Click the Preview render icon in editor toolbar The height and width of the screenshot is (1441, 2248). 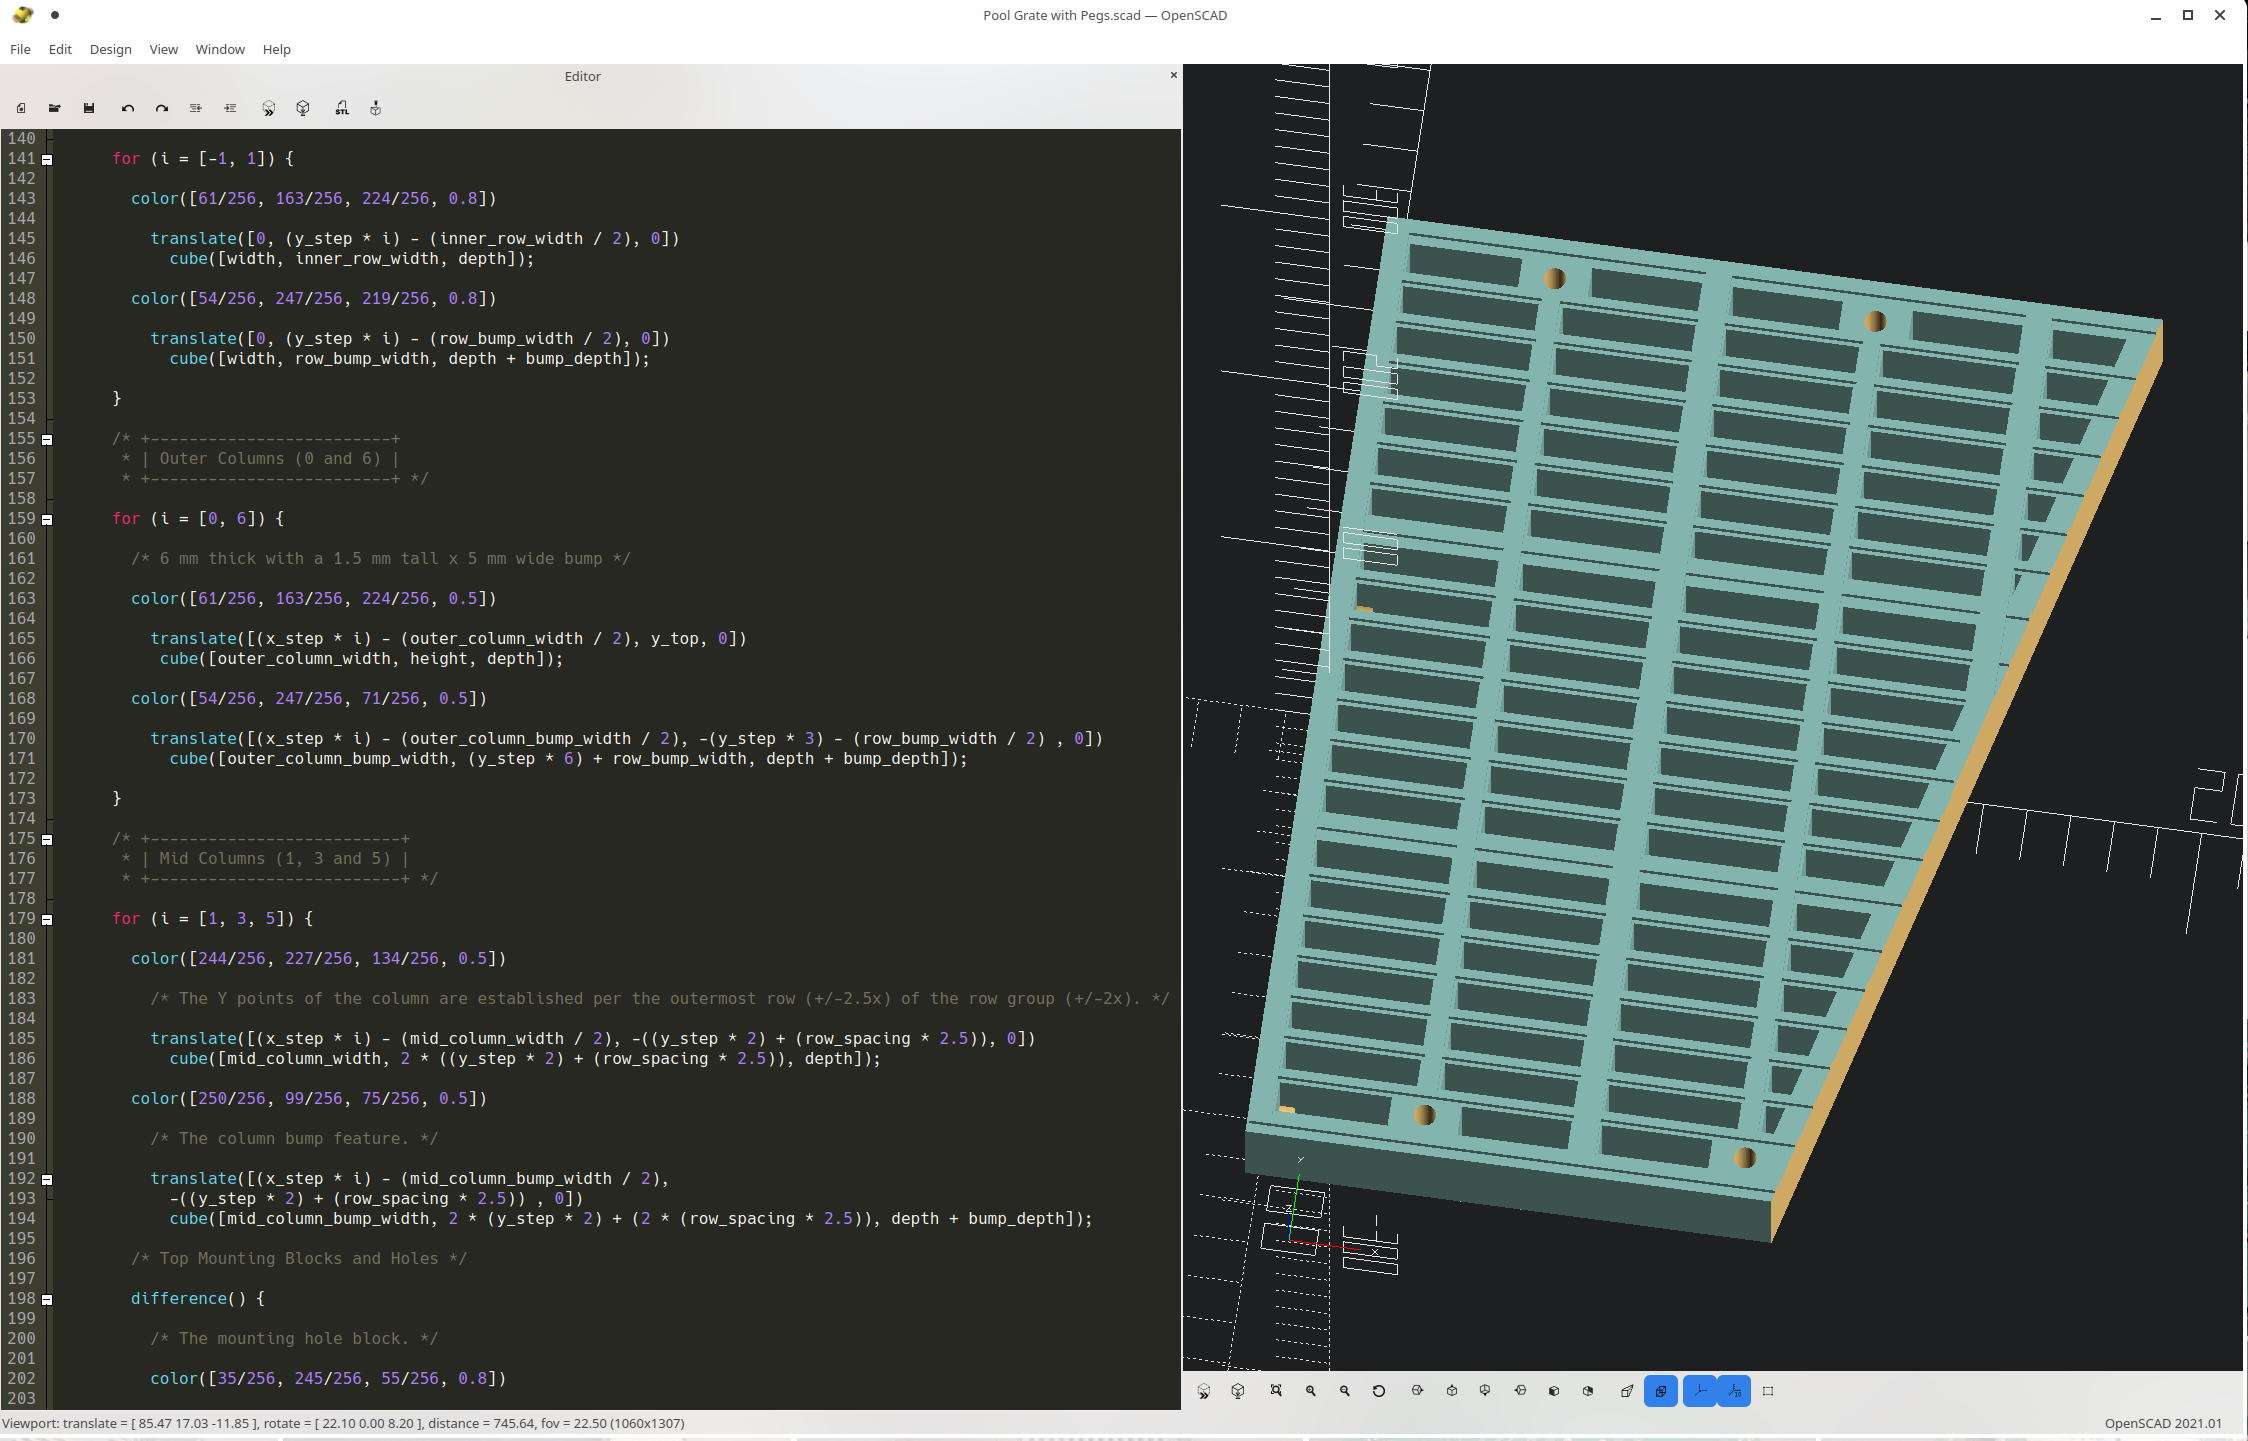[x=268, y=108]
